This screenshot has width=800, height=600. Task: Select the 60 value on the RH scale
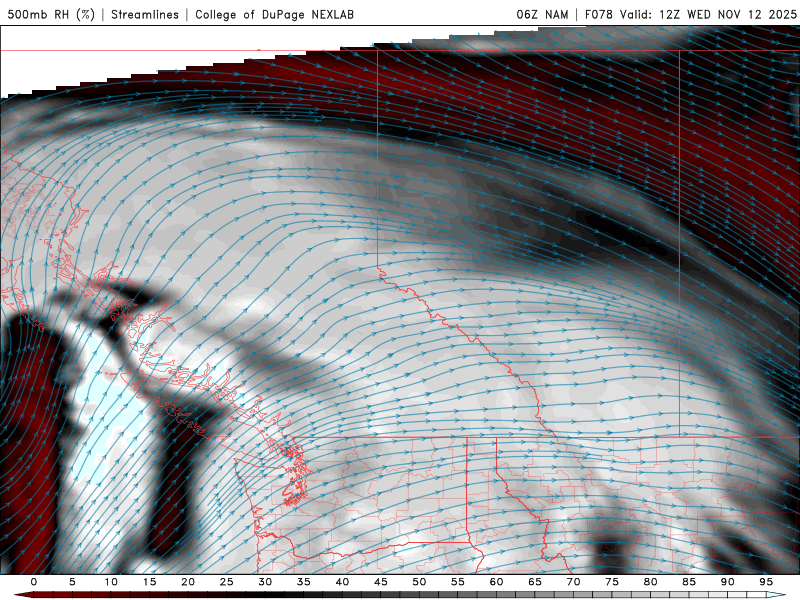pyautogui.click(x=496, y=582)
